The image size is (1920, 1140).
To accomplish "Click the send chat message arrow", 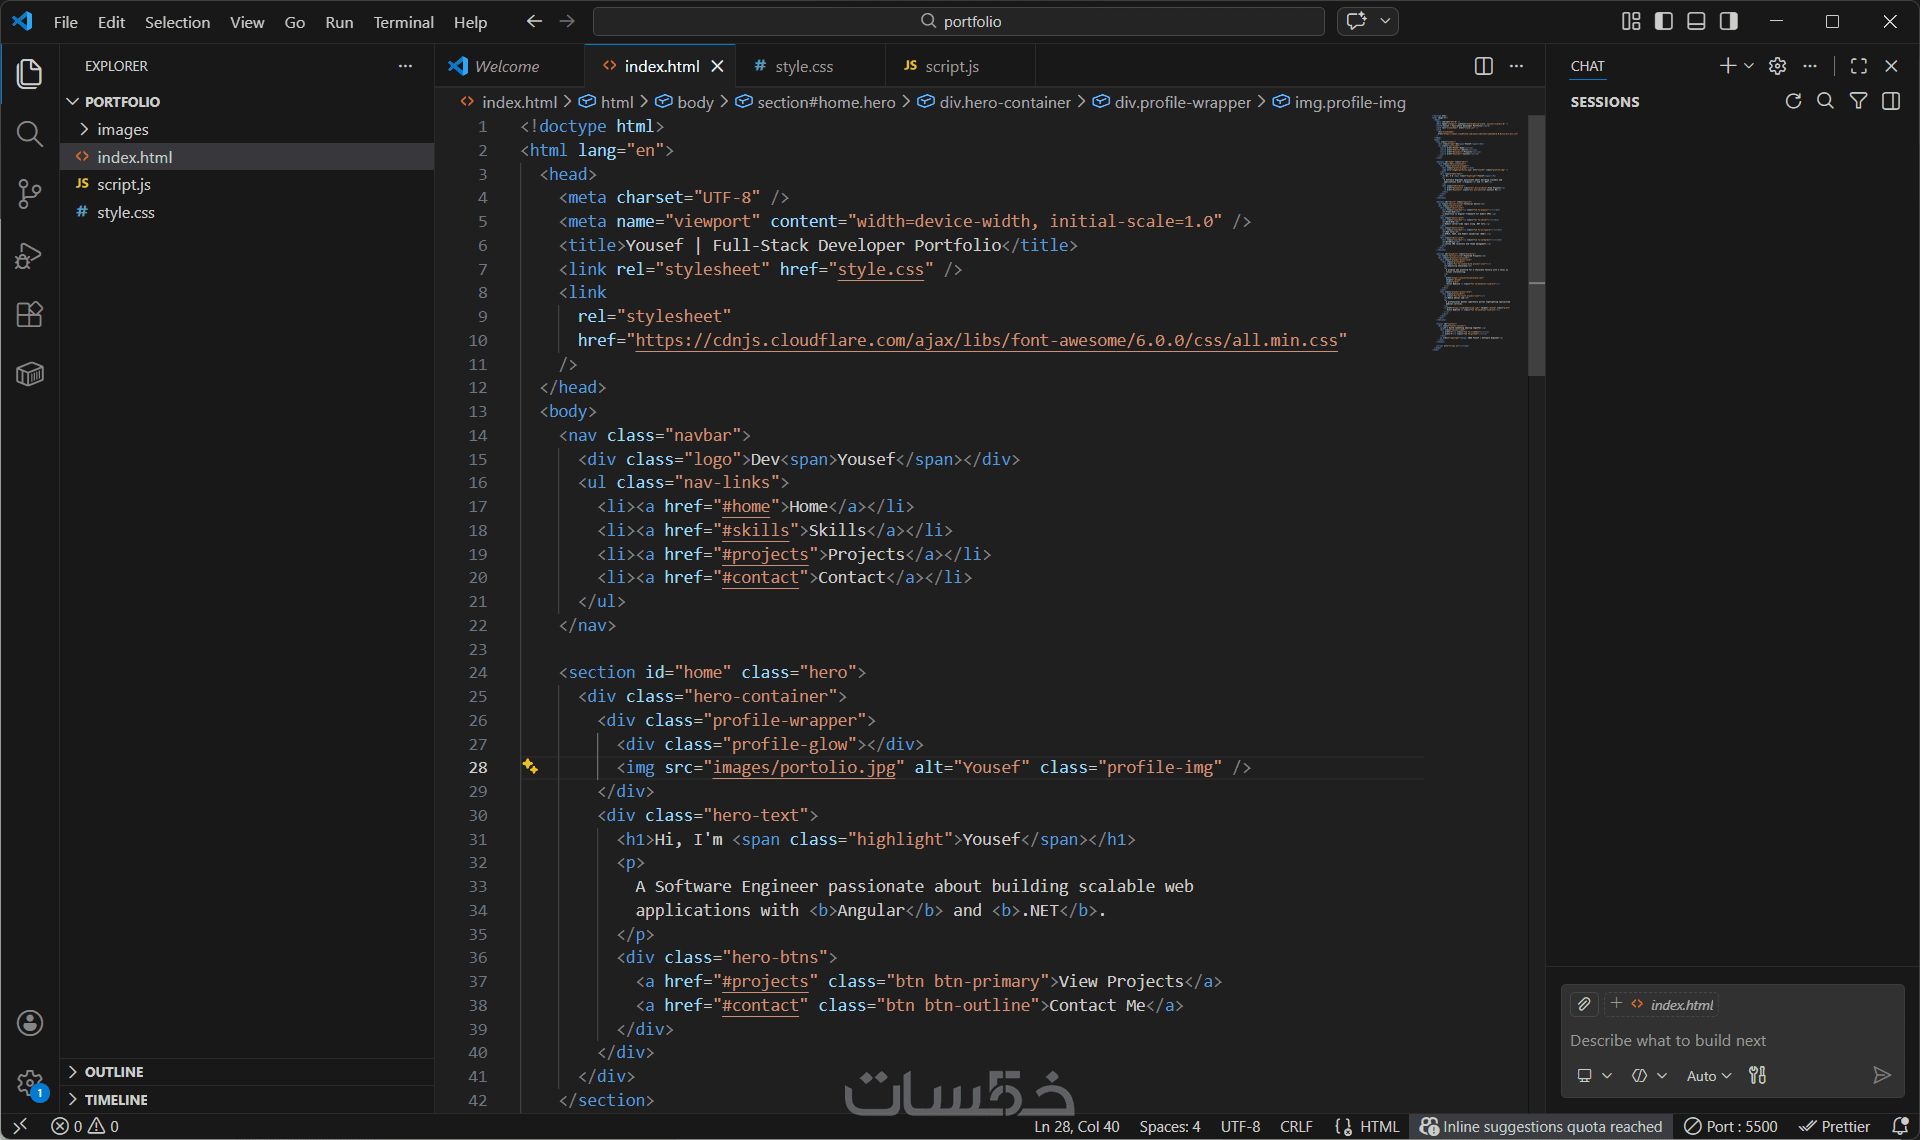I will click(x=1881, y=1075).
